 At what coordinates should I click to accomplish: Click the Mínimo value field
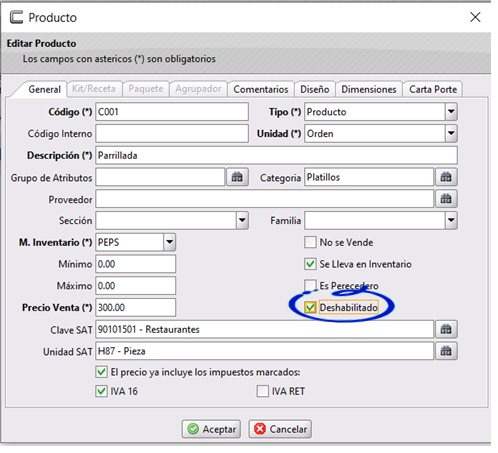pos(136,264)
